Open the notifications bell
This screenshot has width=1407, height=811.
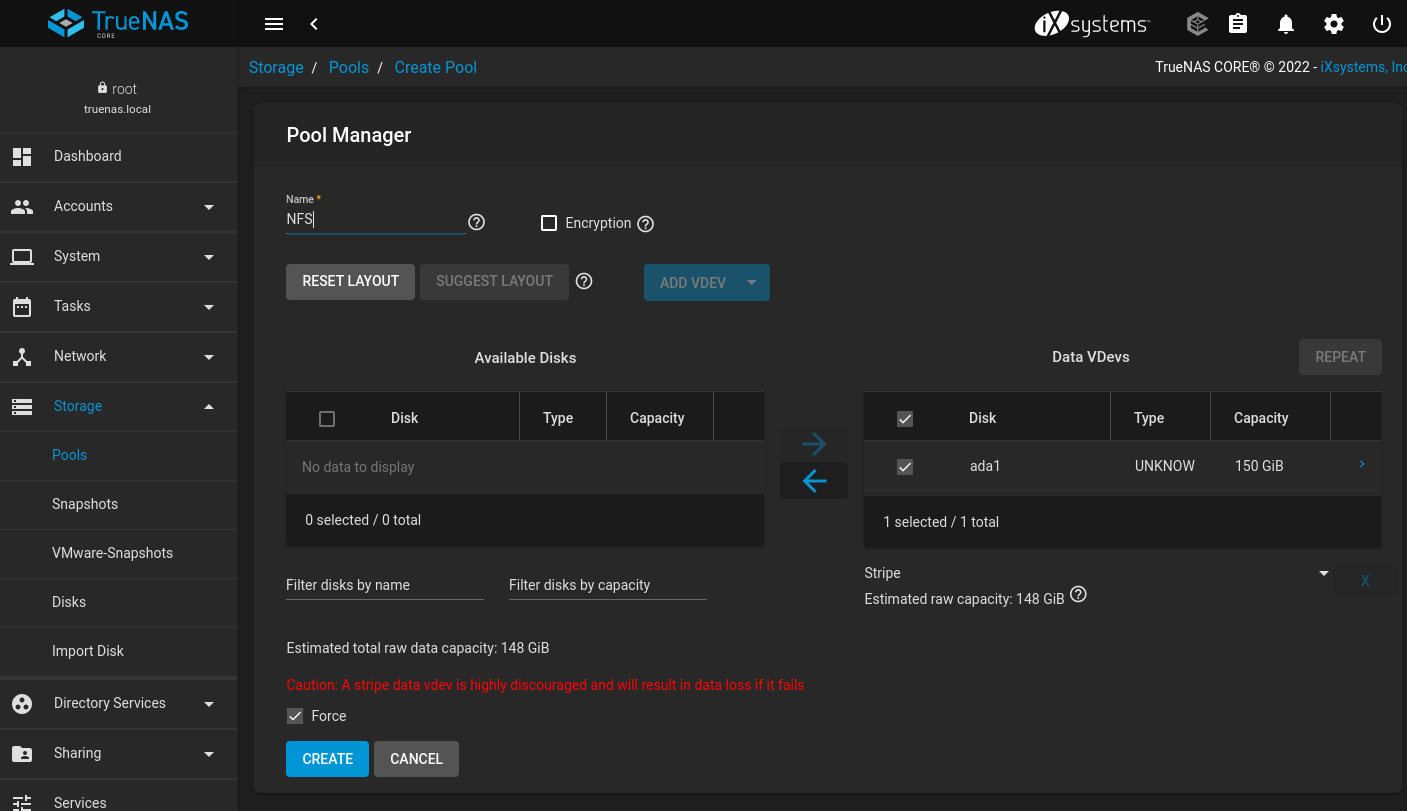click(x=1286, y=23)
